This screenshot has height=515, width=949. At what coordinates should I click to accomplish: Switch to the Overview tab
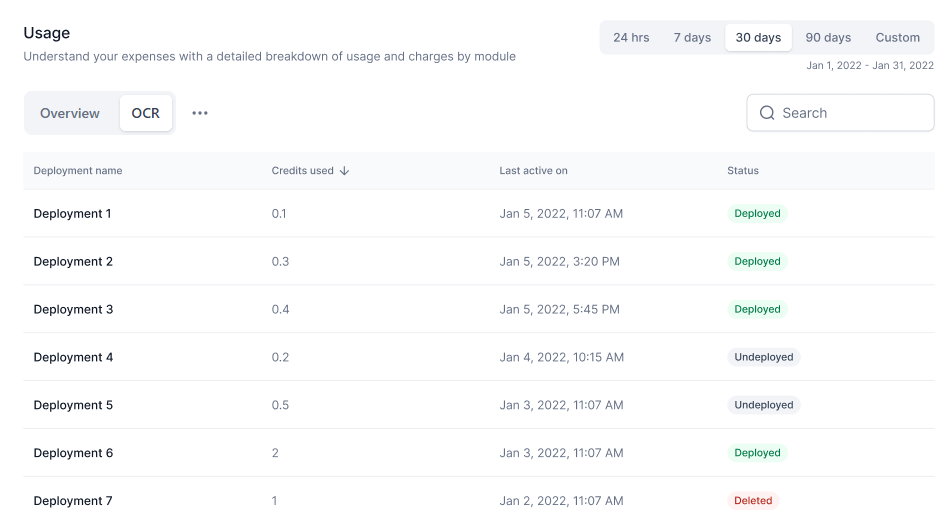click(70, 113)
